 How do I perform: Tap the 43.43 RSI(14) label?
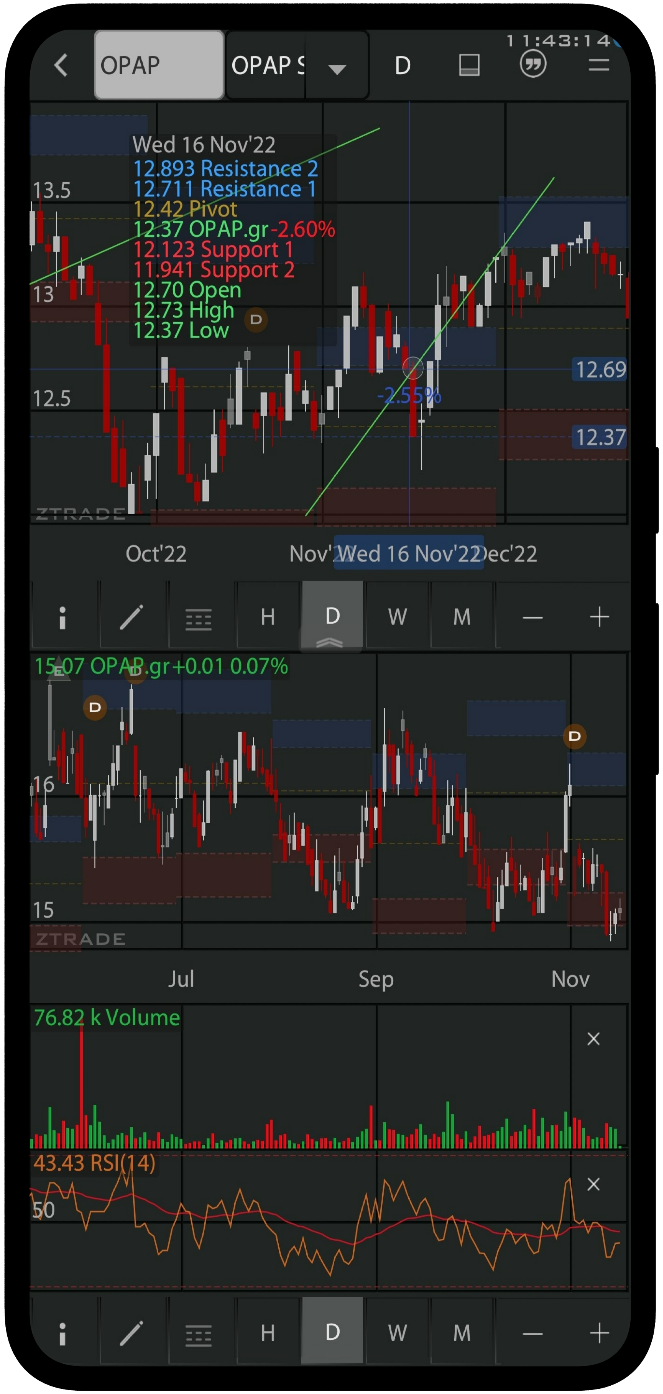coord(95,1164)
